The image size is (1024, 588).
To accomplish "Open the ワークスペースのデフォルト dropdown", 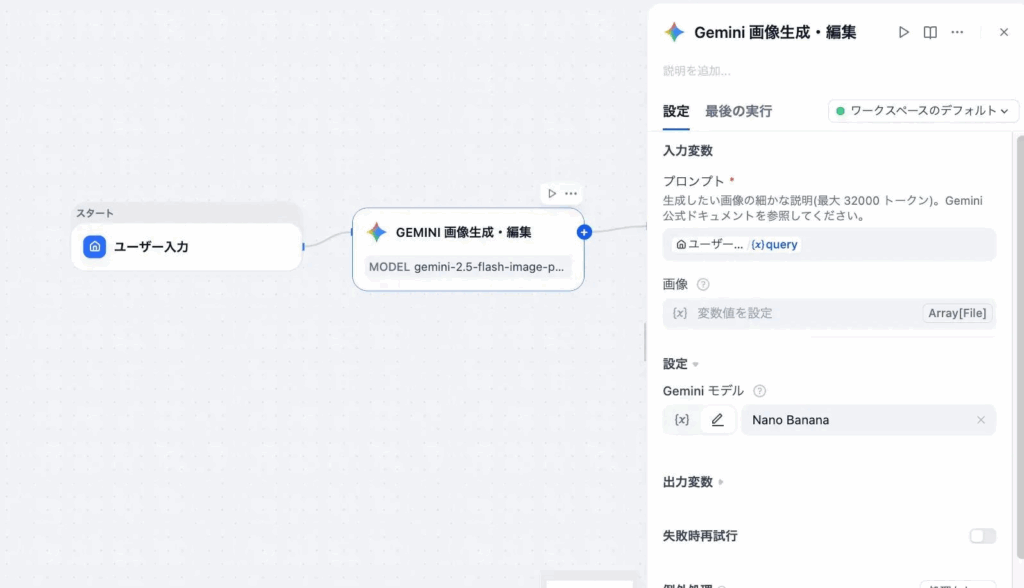I will (x=923, y=111).
